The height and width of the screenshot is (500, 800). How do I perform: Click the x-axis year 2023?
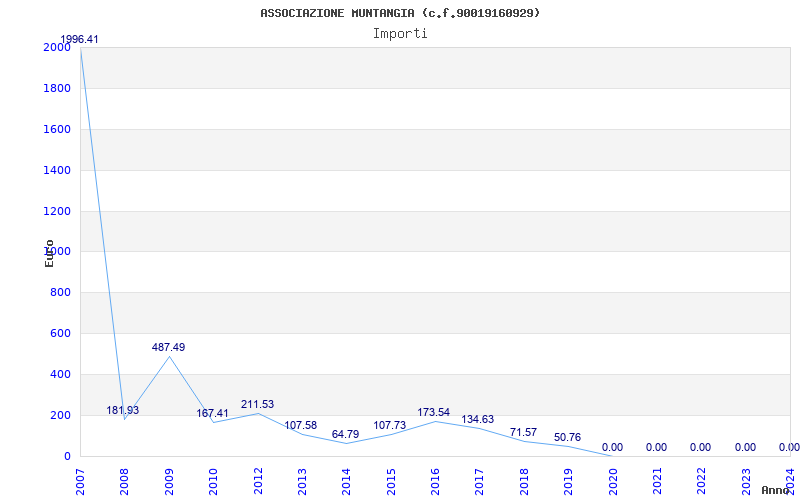(746, 481)
